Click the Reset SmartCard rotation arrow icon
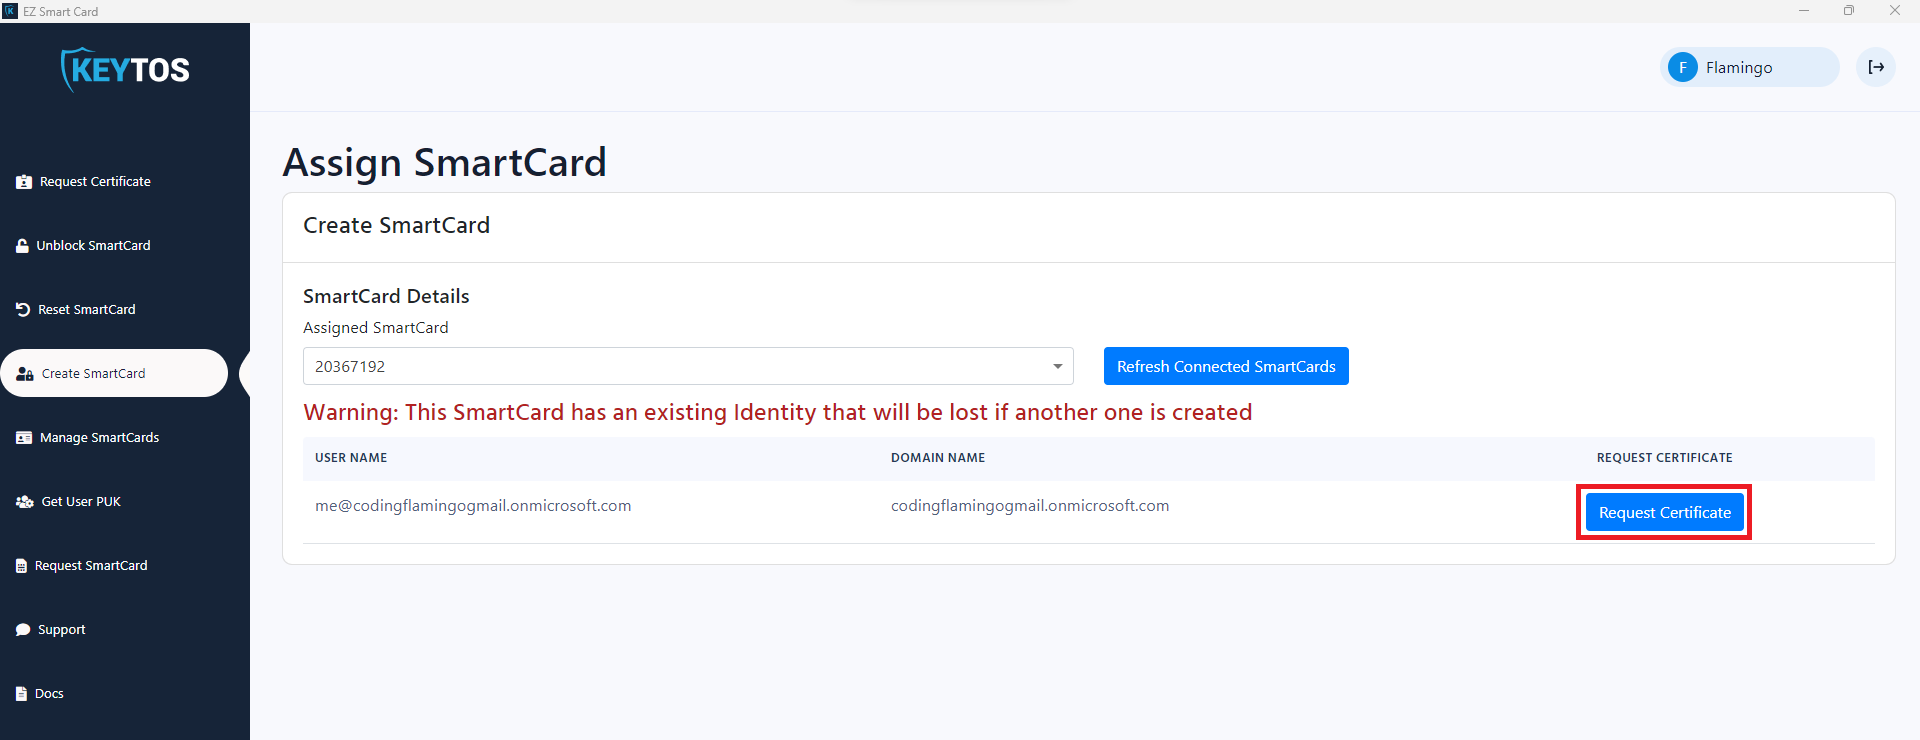Viewport: 1920px width, 740px height. (x=22, y=309)
